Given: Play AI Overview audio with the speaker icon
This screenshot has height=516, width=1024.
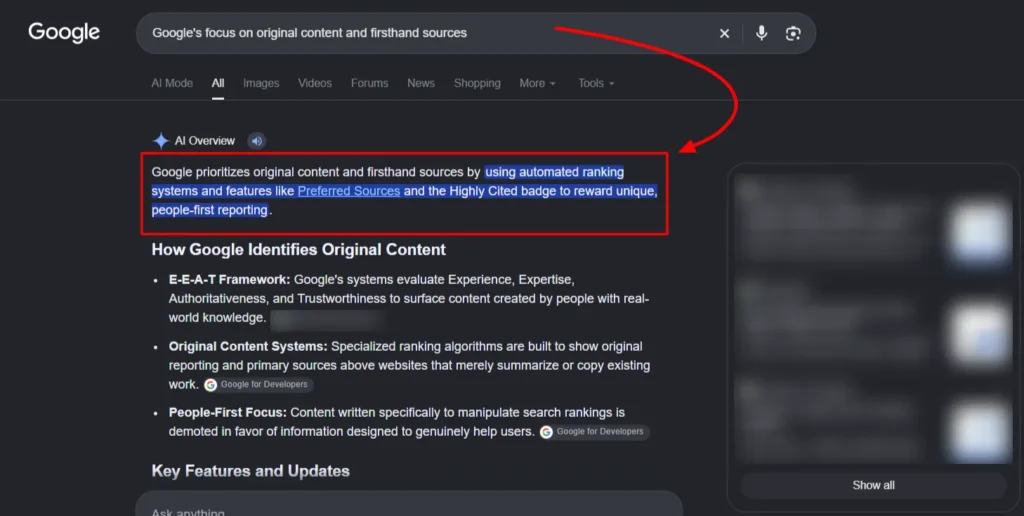Looking at the screenshot, I should (x=257, y=140).
